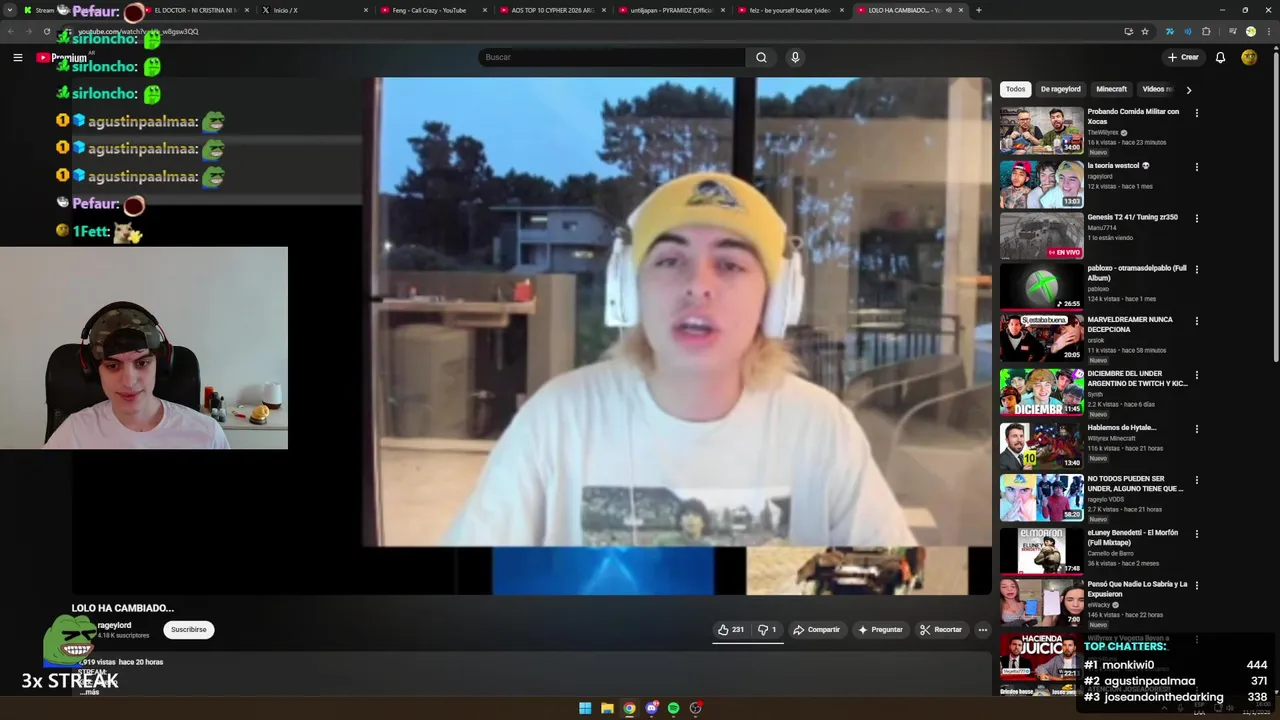1280x720 pixels.
Task: Click the search magnifier button
Action: tap(761, 57)
